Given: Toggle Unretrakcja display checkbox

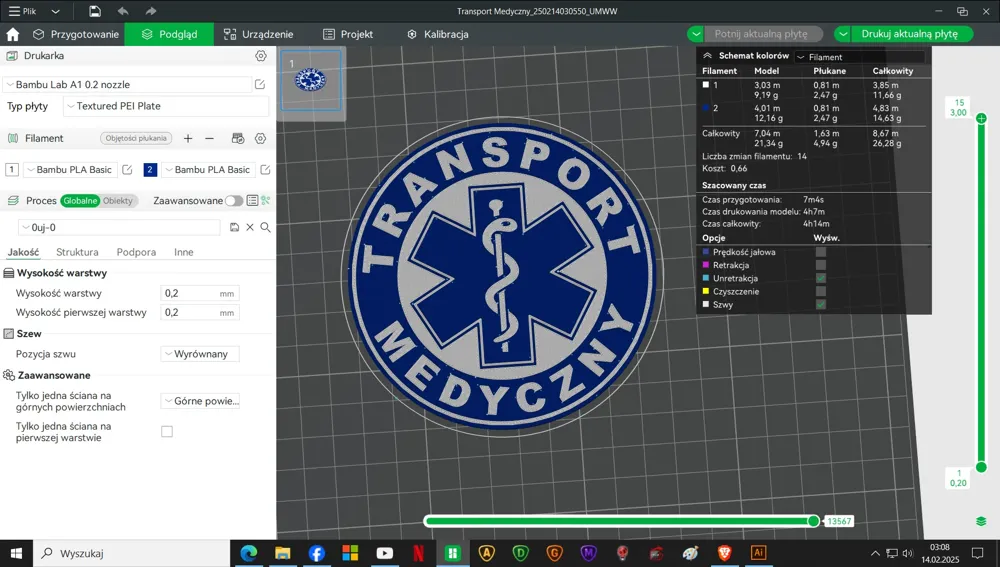Looking at the screenshot, I should 821,278.
